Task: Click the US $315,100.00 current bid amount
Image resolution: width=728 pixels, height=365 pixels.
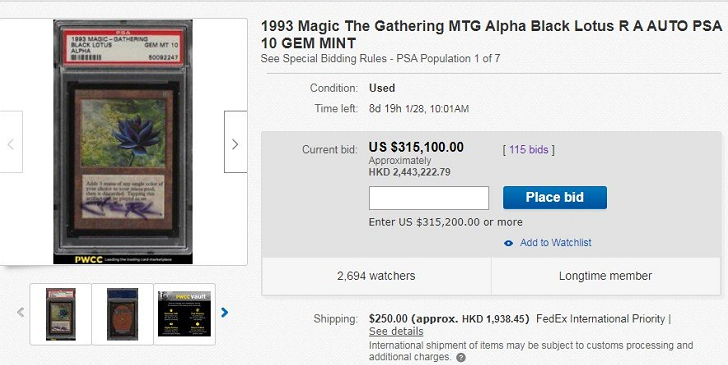Action: [x=416, y=147]
